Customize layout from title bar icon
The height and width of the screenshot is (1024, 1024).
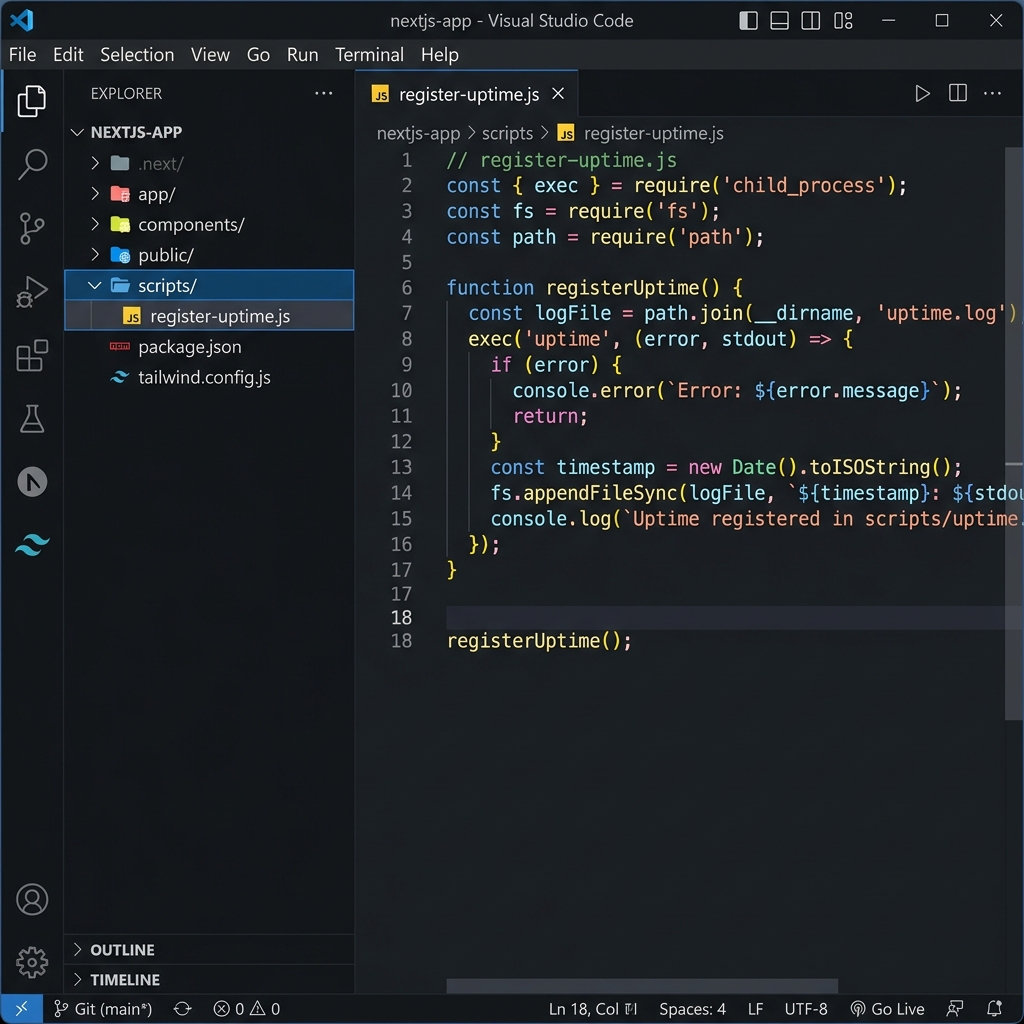(x=843, y=21)
